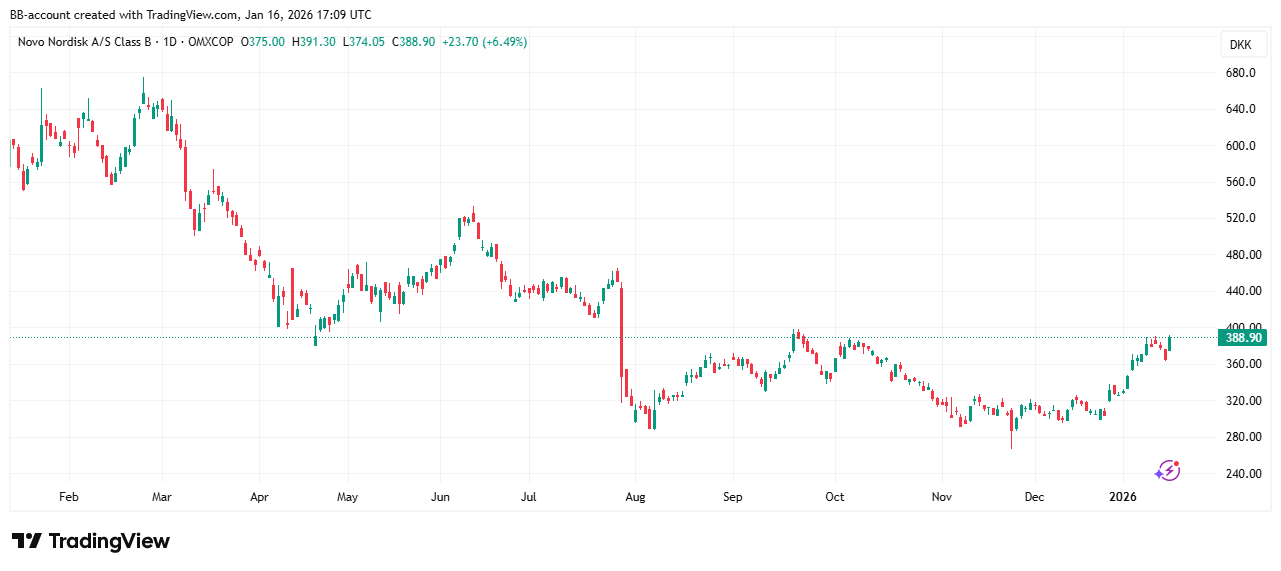This screenshot has width=1281, height=571.
Task: Click the 680.0 price axis label
Action: (x=1241, y=73)
